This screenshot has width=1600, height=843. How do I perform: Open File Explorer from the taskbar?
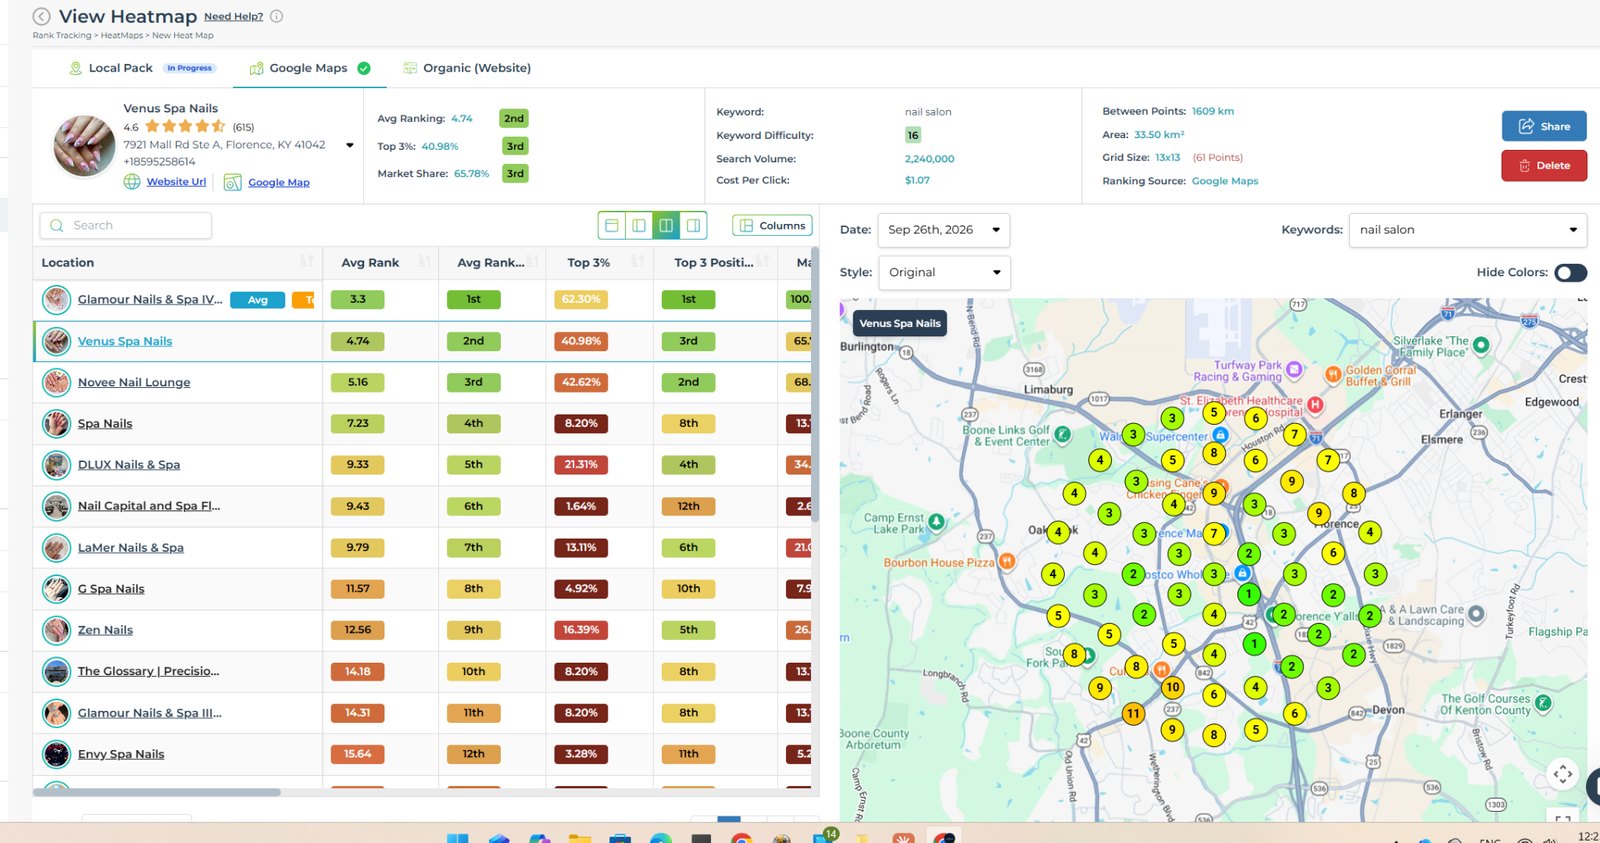(x=580, y=838)
